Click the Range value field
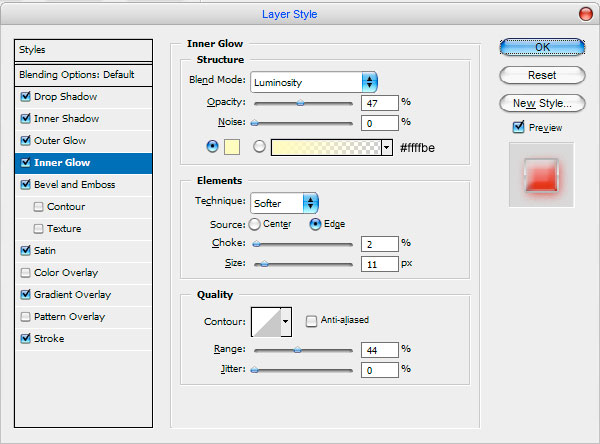Screen dimensions: 600x444 coord(380,350)
